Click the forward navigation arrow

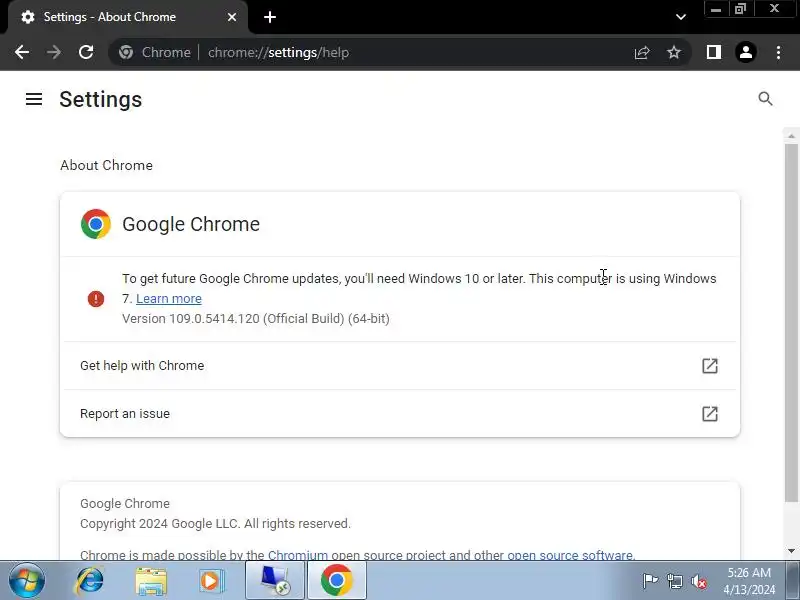[54, 52]
